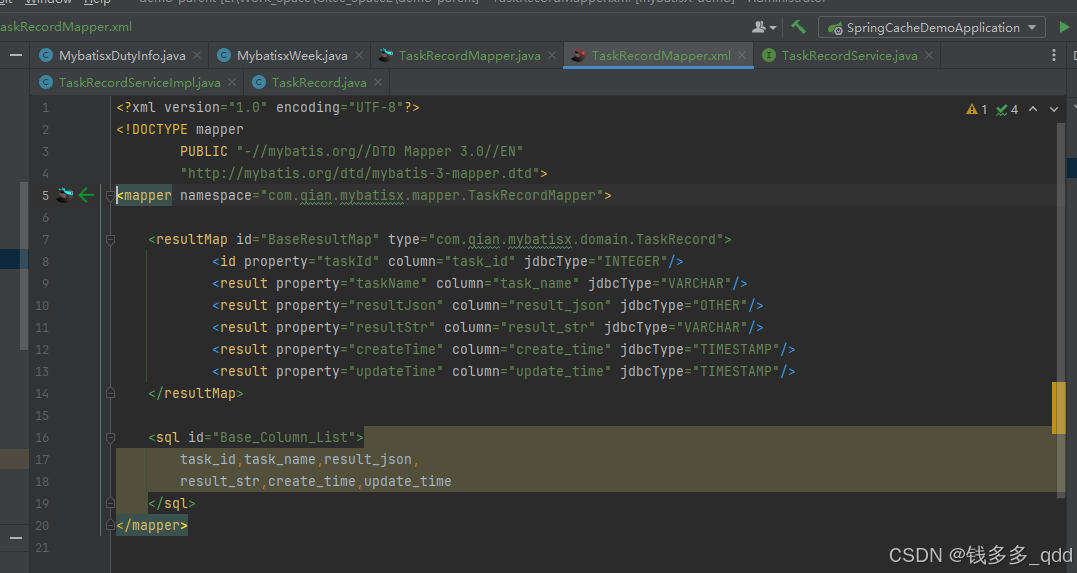The height and width of the screenshot is (573, 1077).
Task: Collapse the mapper element fold on line 5
Action: tap(110, 196)
